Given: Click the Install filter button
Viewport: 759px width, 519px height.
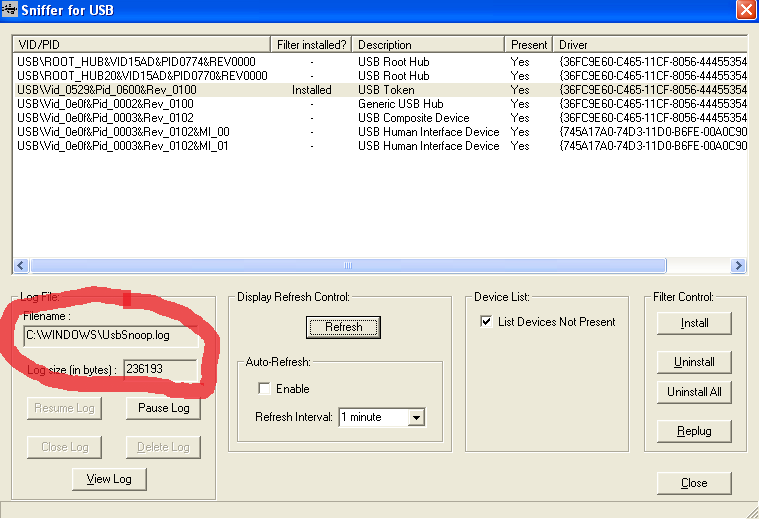Looking at the screenshot, I should pyautogui.click(x=694, y=323).
